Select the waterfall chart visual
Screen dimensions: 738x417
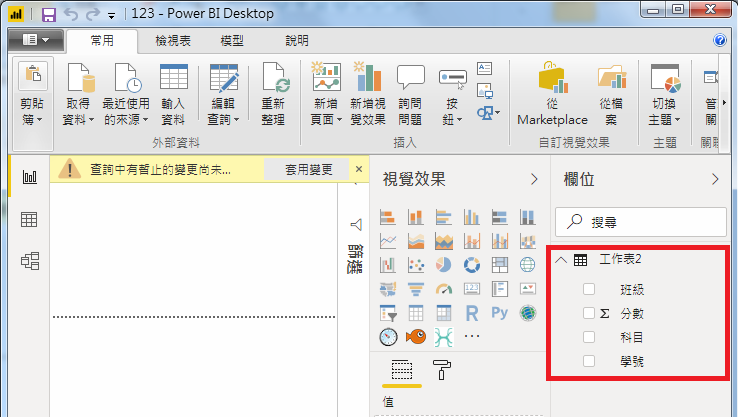click(x=388, y=265)
